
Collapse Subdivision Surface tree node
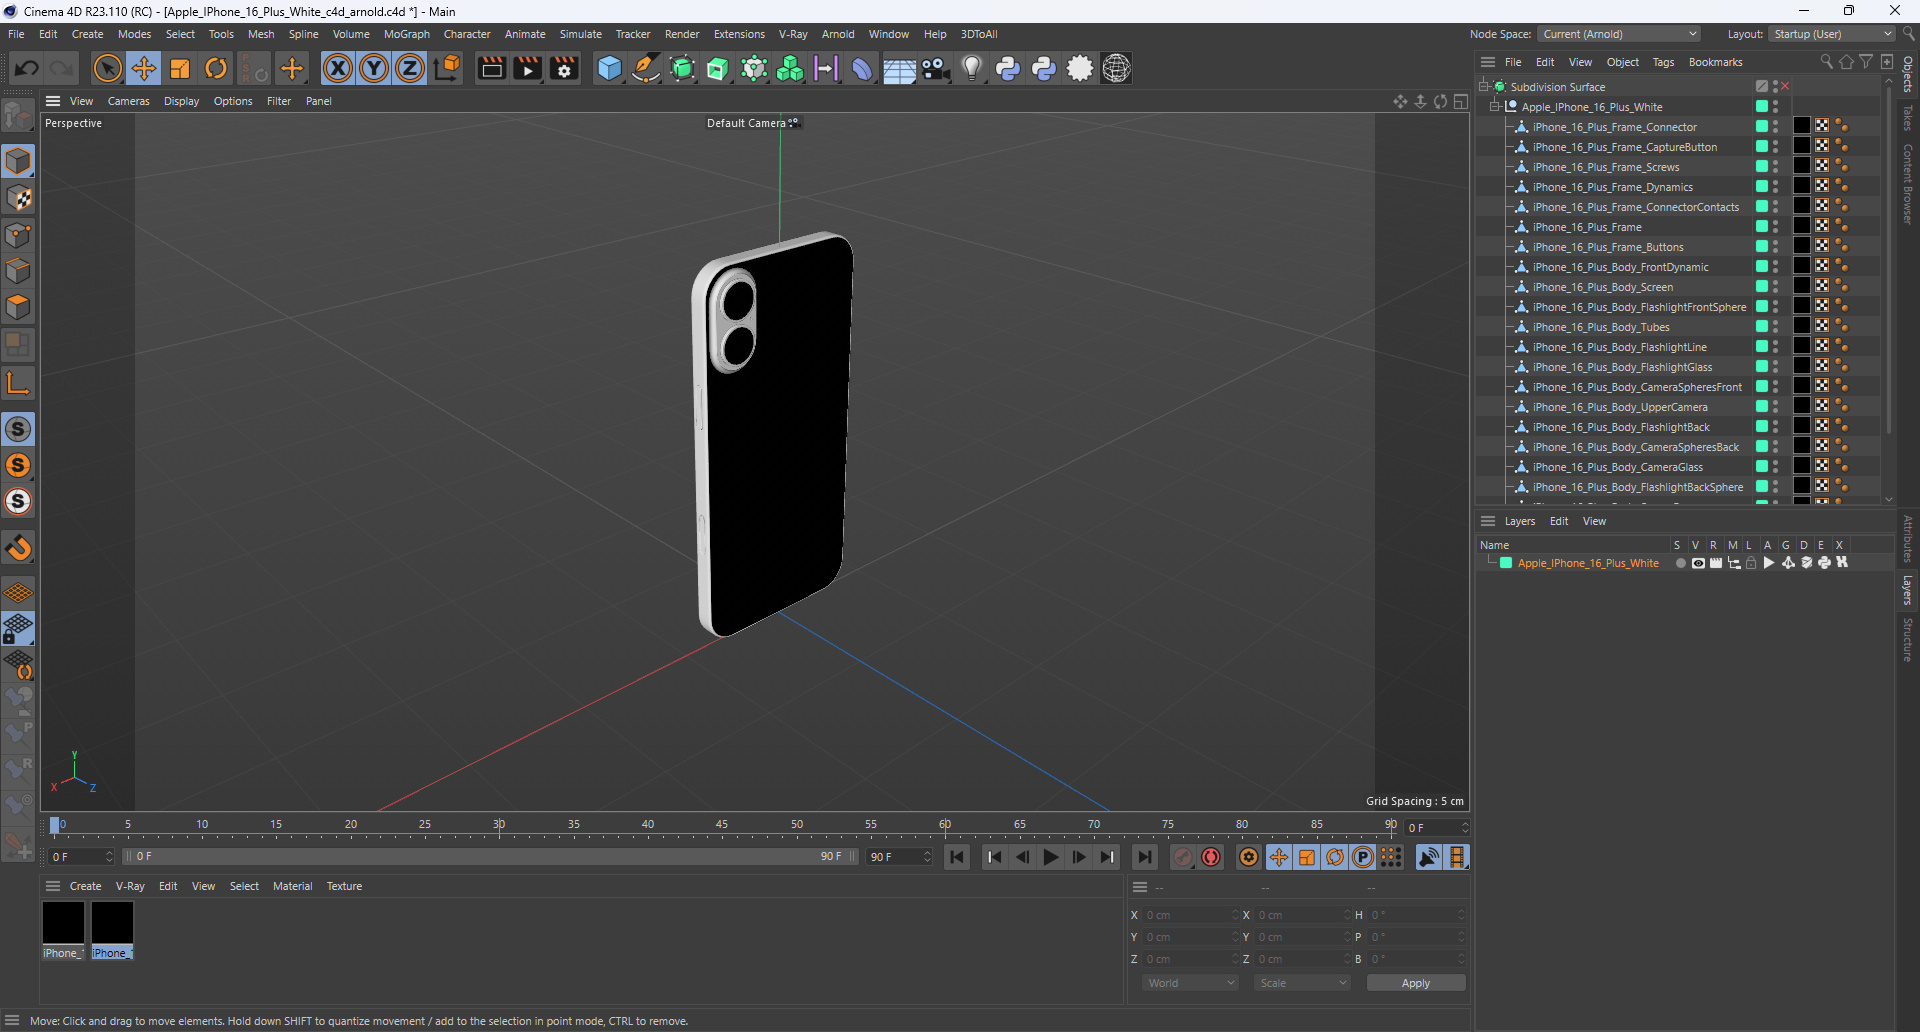[x=1484, y=87]
